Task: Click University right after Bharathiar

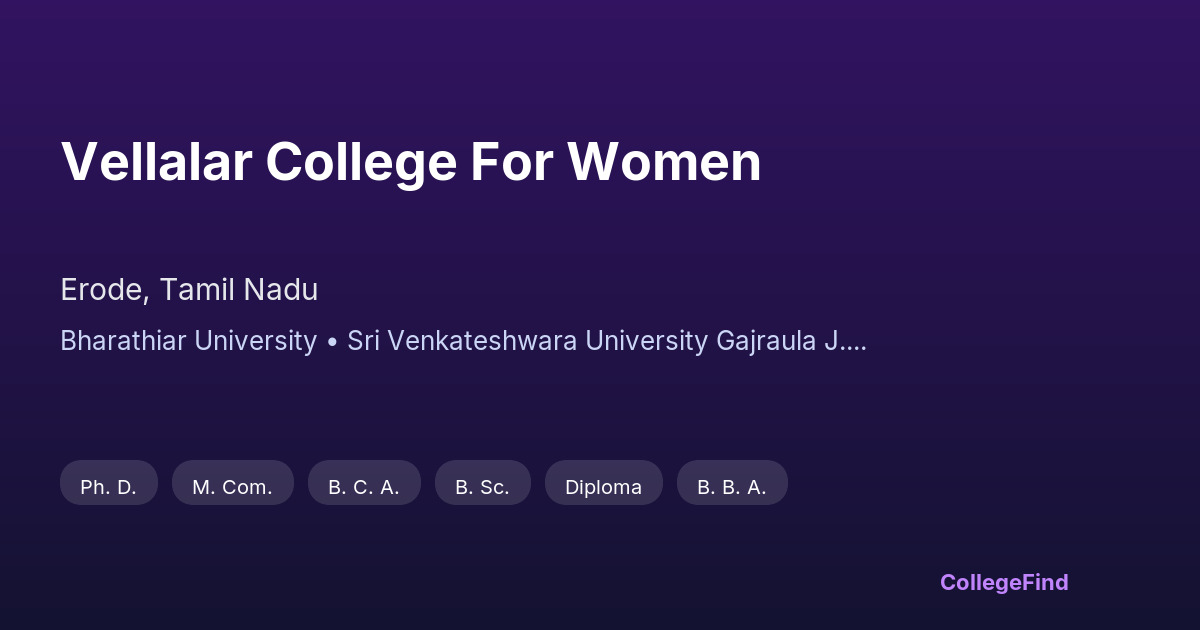Action: coord(255,341)
